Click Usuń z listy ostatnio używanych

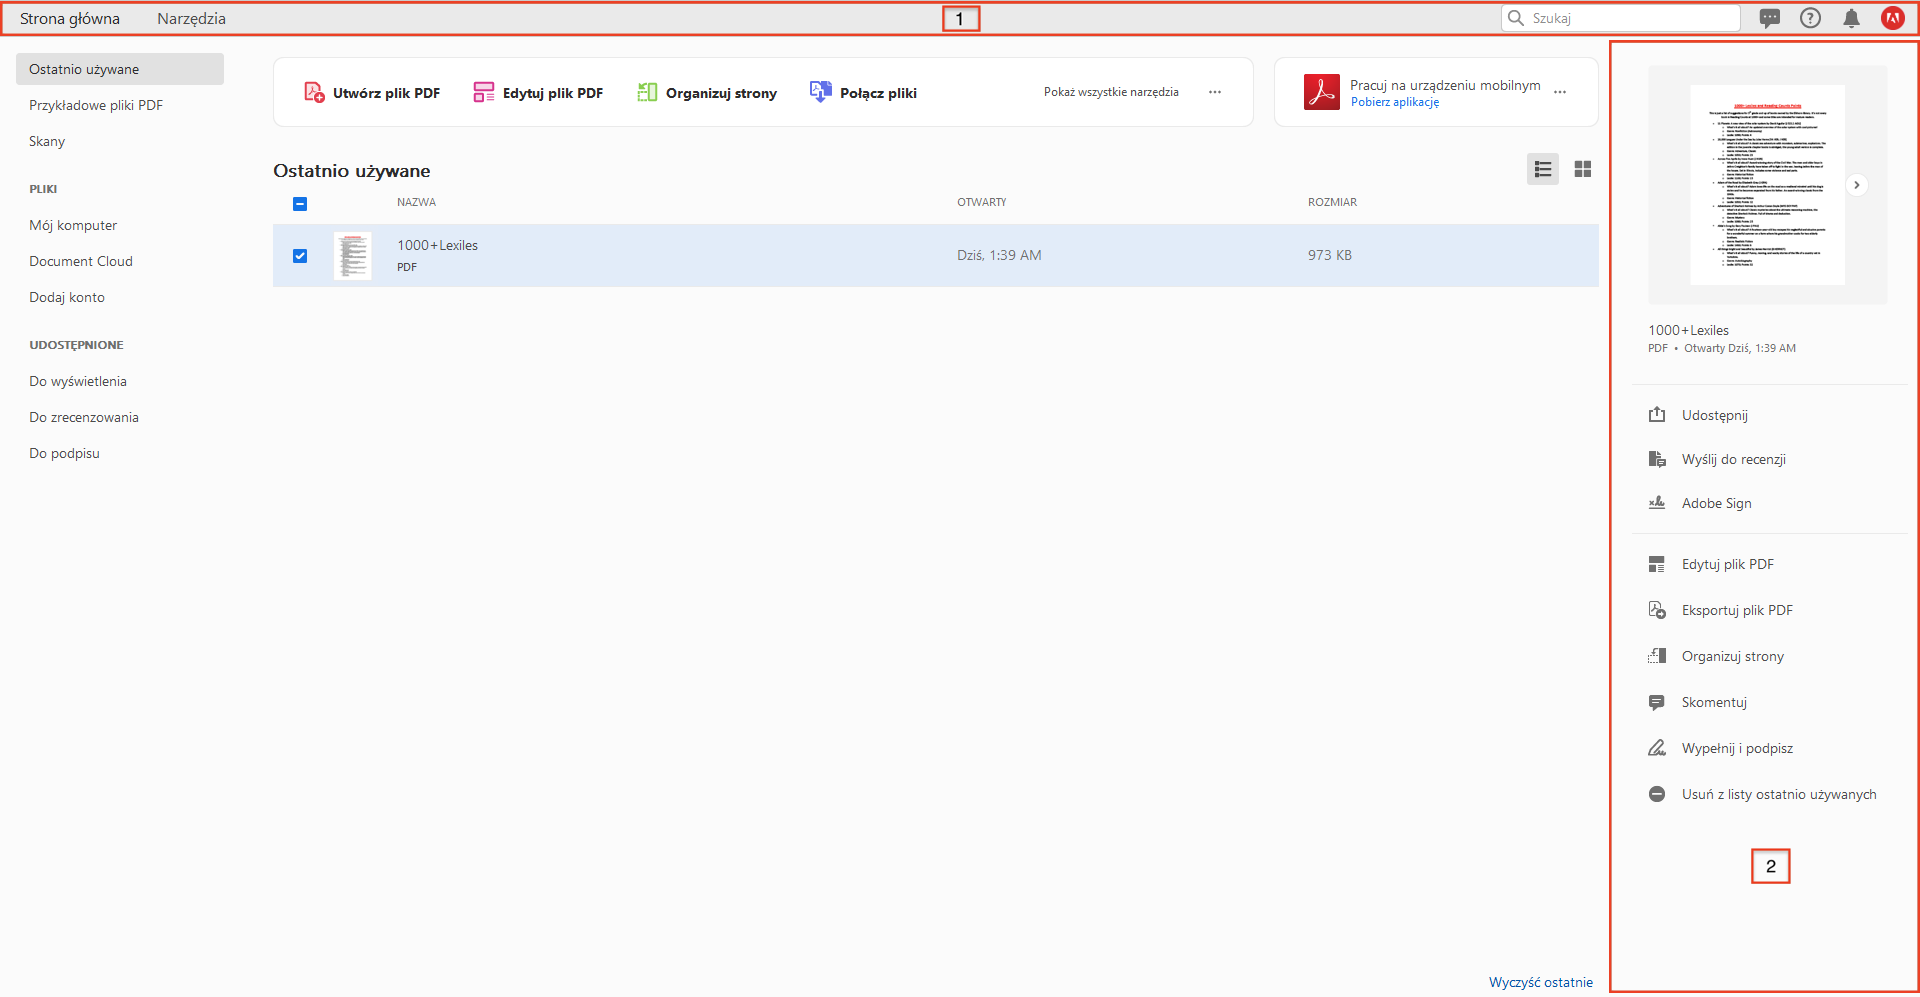click(1779, 794)
